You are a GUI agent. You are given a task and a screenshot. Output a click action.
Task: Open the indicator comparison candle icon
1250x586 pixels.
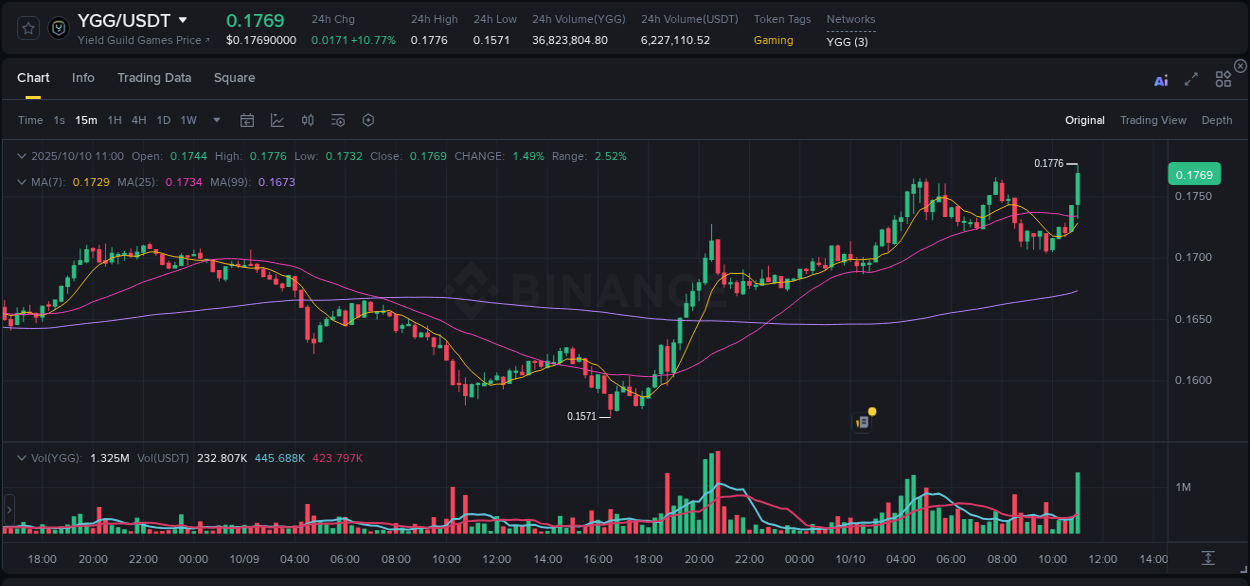[307, 120]
